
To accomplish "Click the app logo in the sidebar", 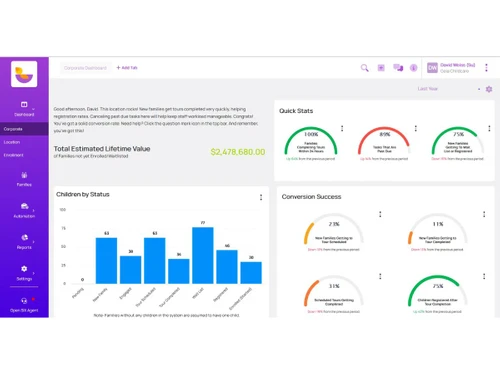I will 24,74.
